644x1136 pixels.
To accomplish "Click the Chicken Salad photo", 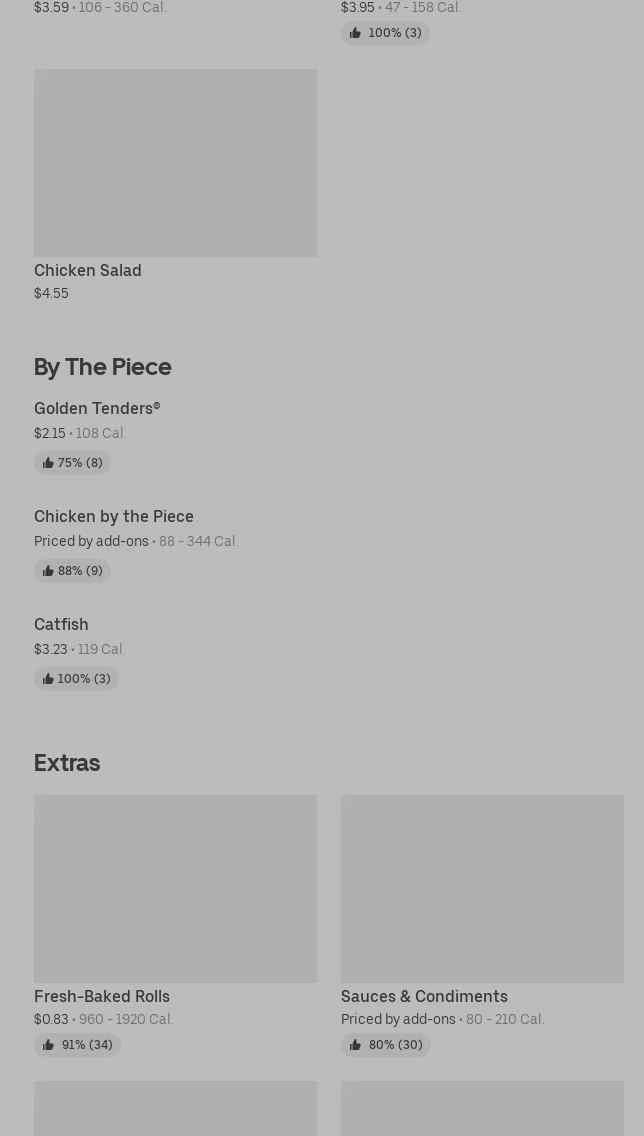I will (175, 162).
